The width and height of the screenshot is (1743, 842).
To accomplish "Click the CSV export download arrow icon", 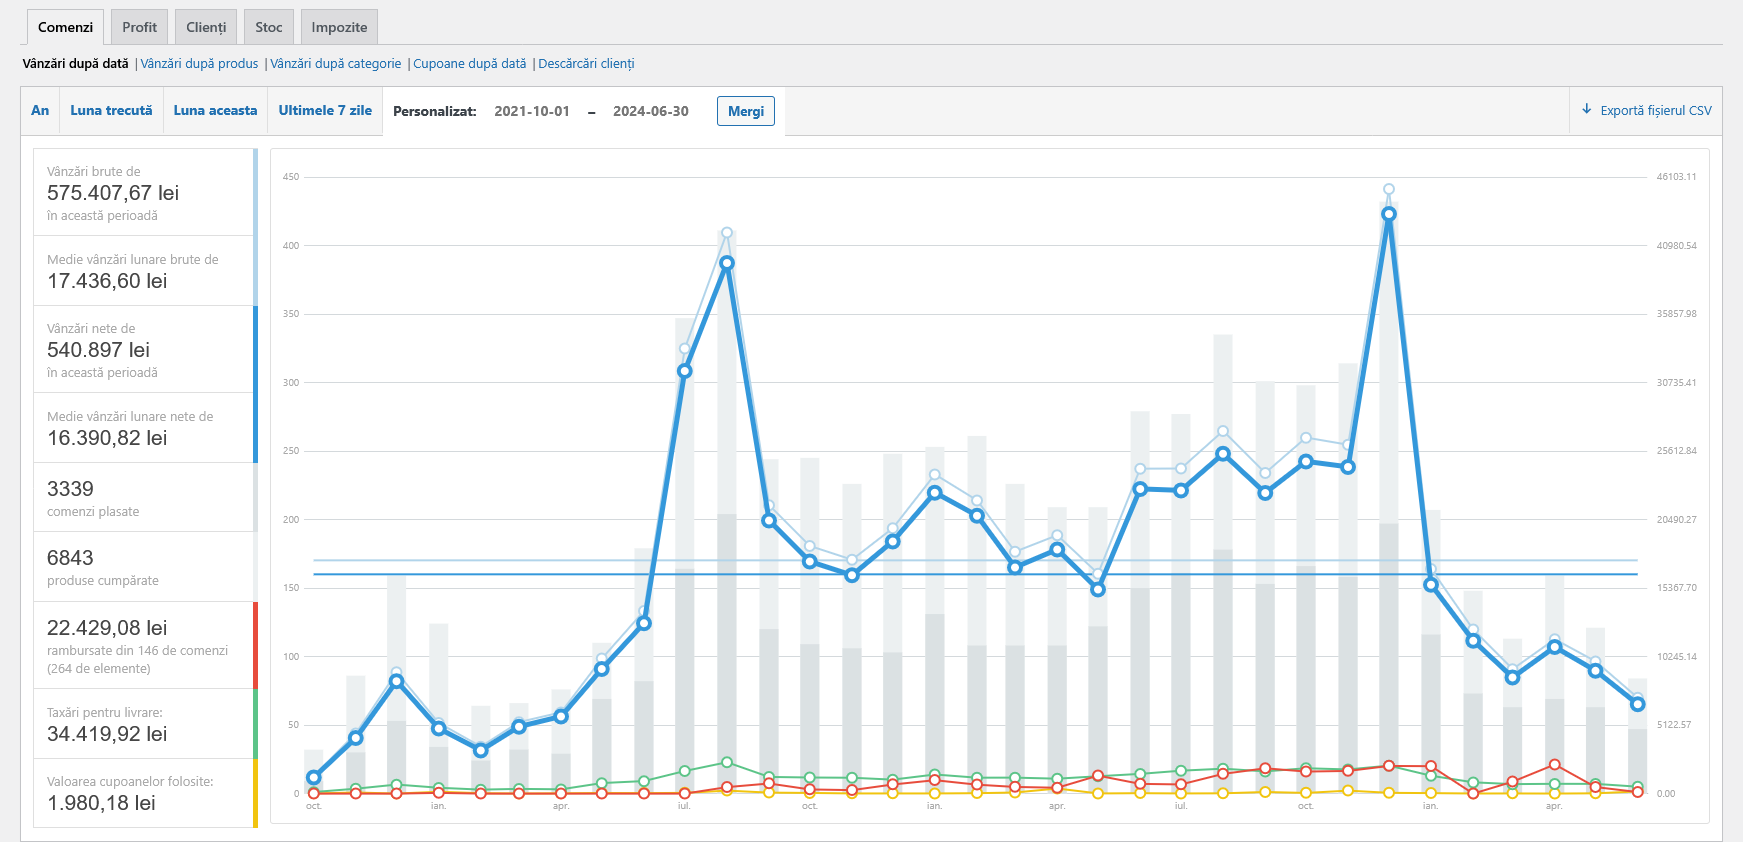I will click(1586, 110).
